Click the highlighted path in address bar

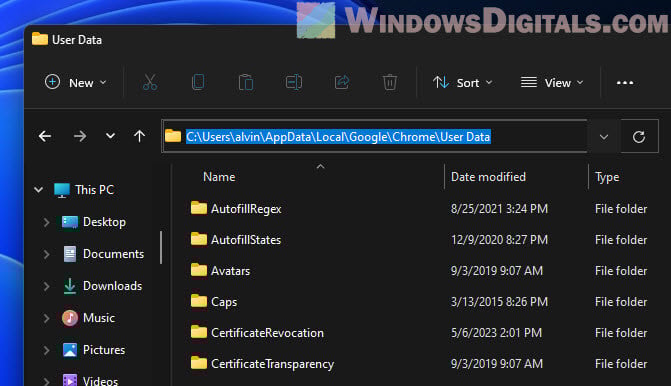pos(338,137)
